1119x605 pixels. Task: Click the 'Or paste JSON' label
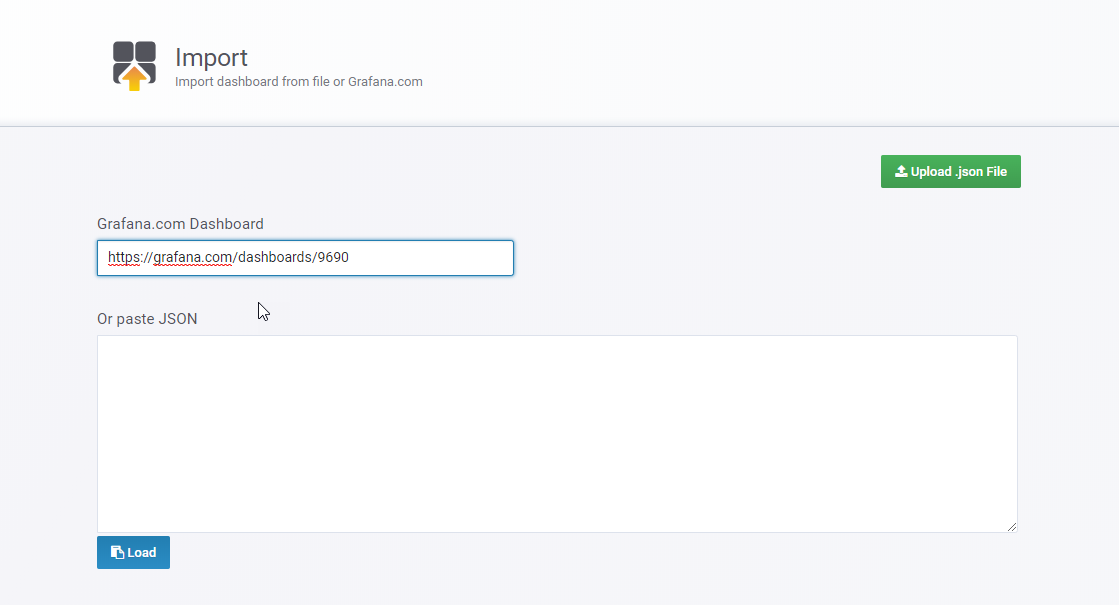pos(147,319)
